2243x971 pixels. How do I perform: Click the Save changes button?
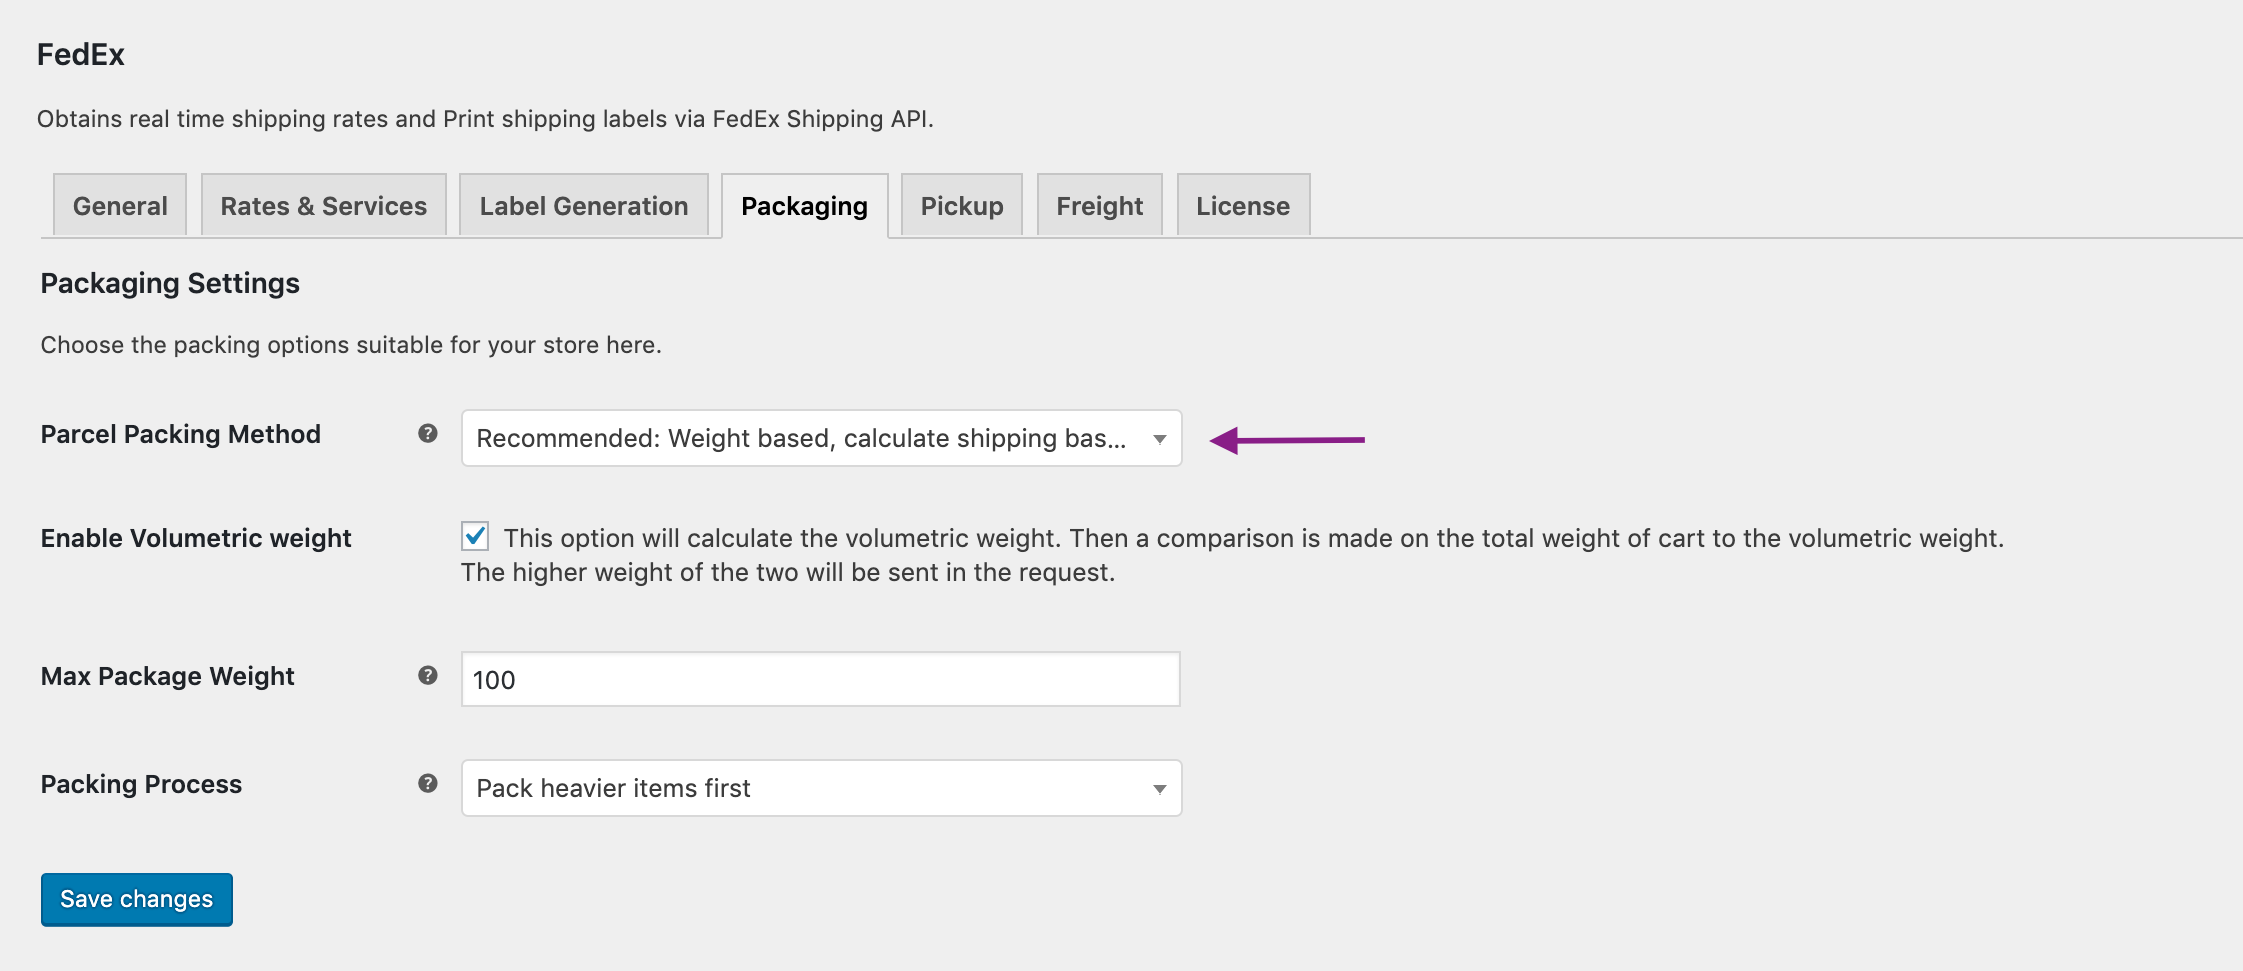(x=137, y=899)
